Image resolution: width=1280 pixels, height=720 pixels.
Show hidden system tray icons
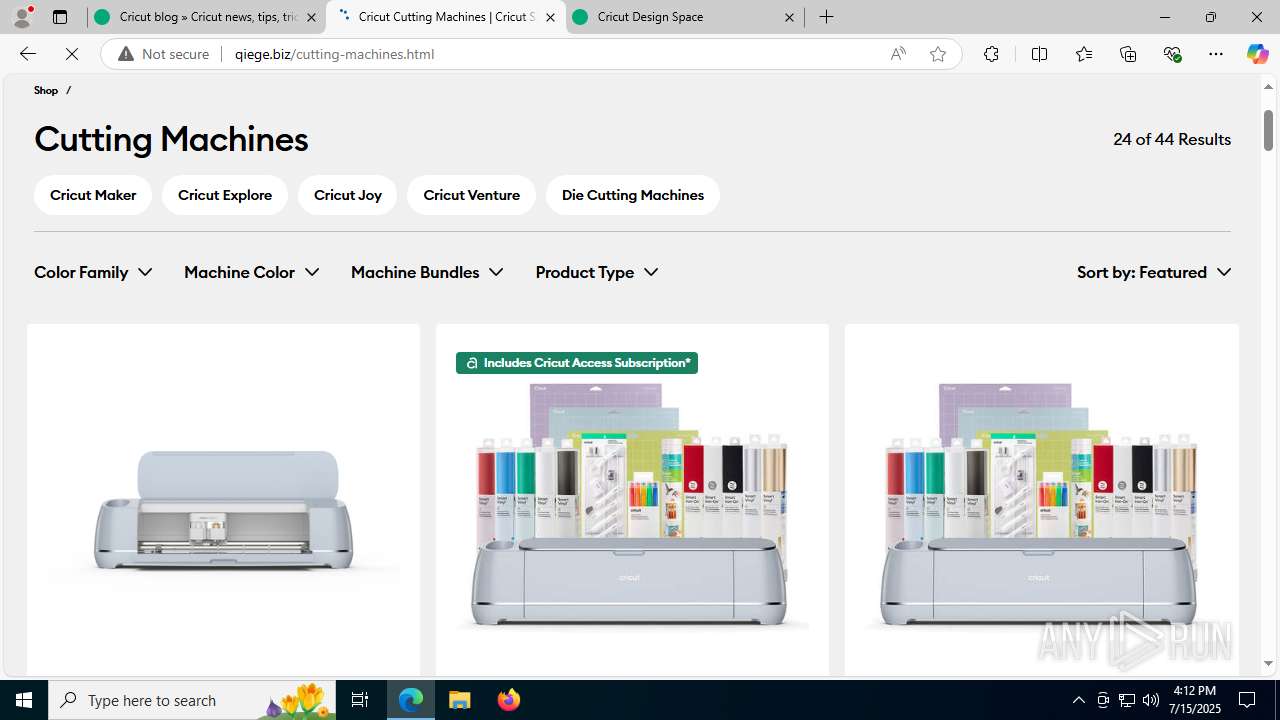click(x=1078, y=700)
